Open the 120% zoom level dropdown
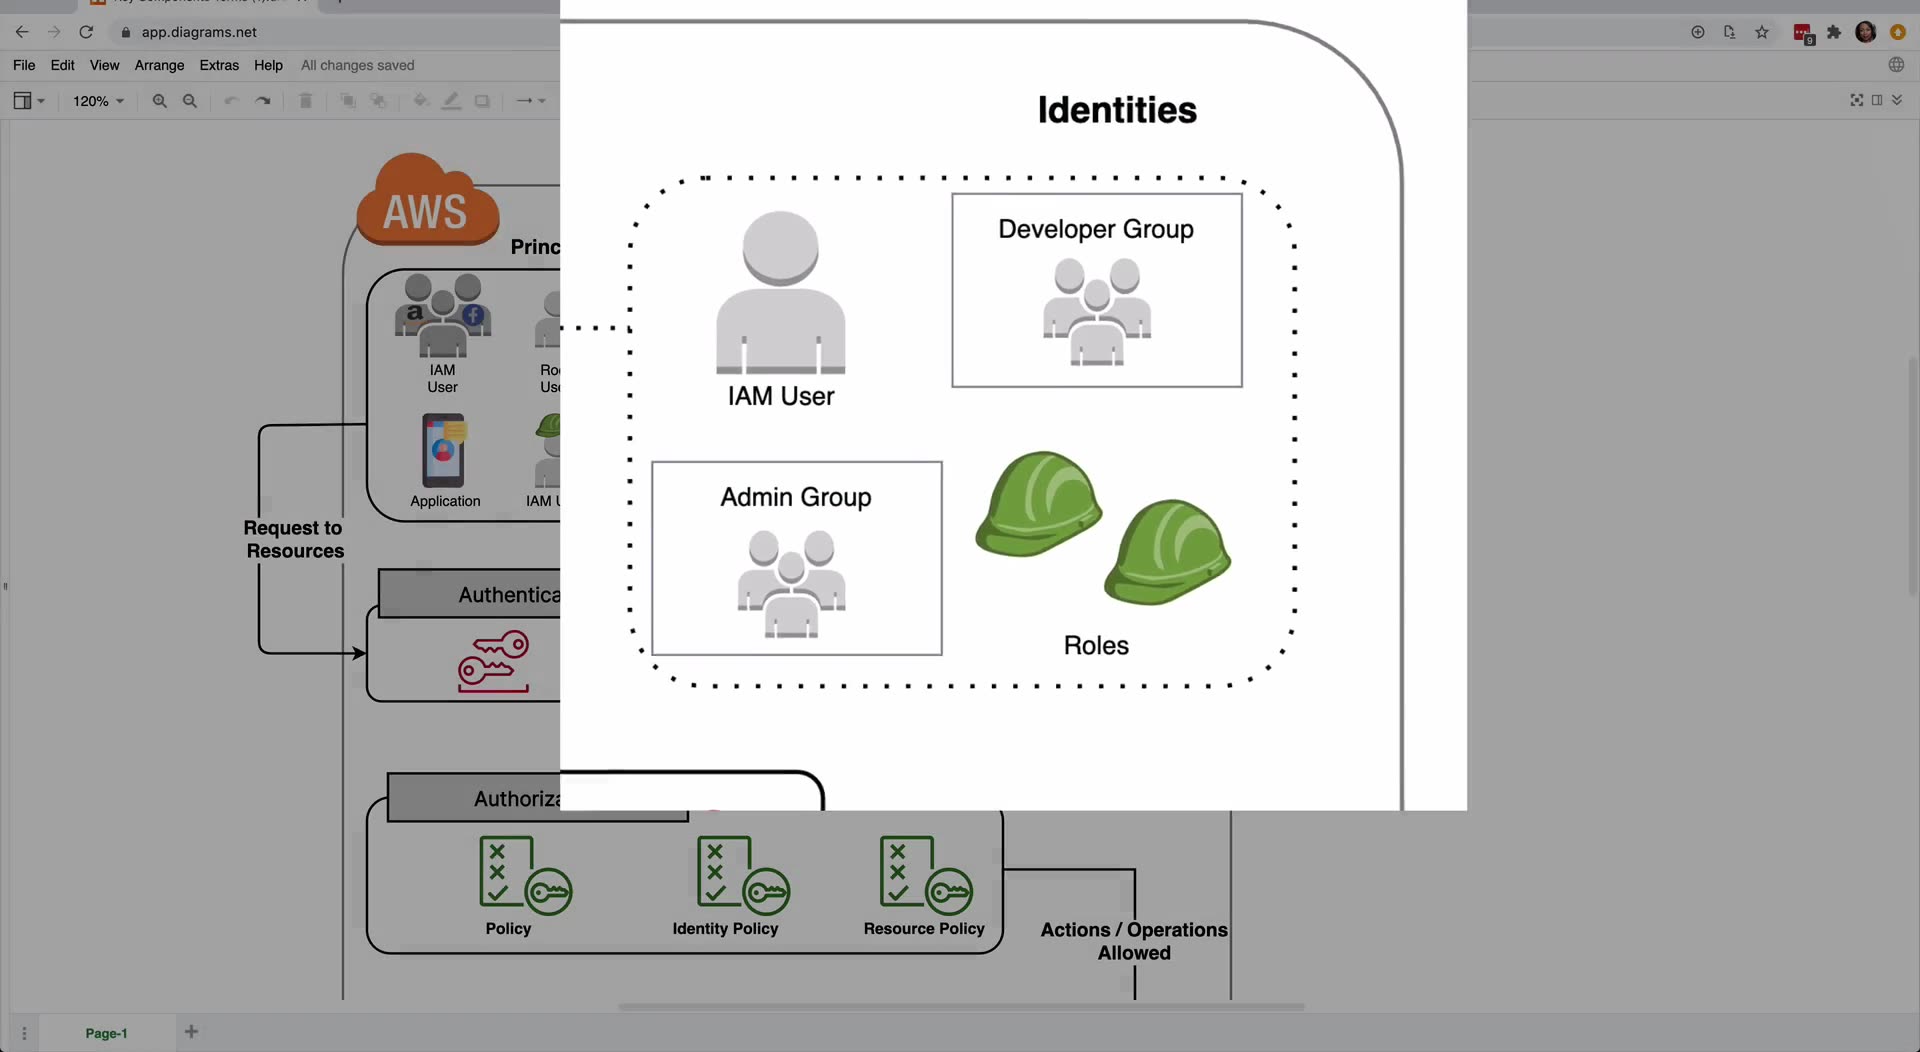Viewport: 1920px width, 1052px height. [x=98, y=101]
